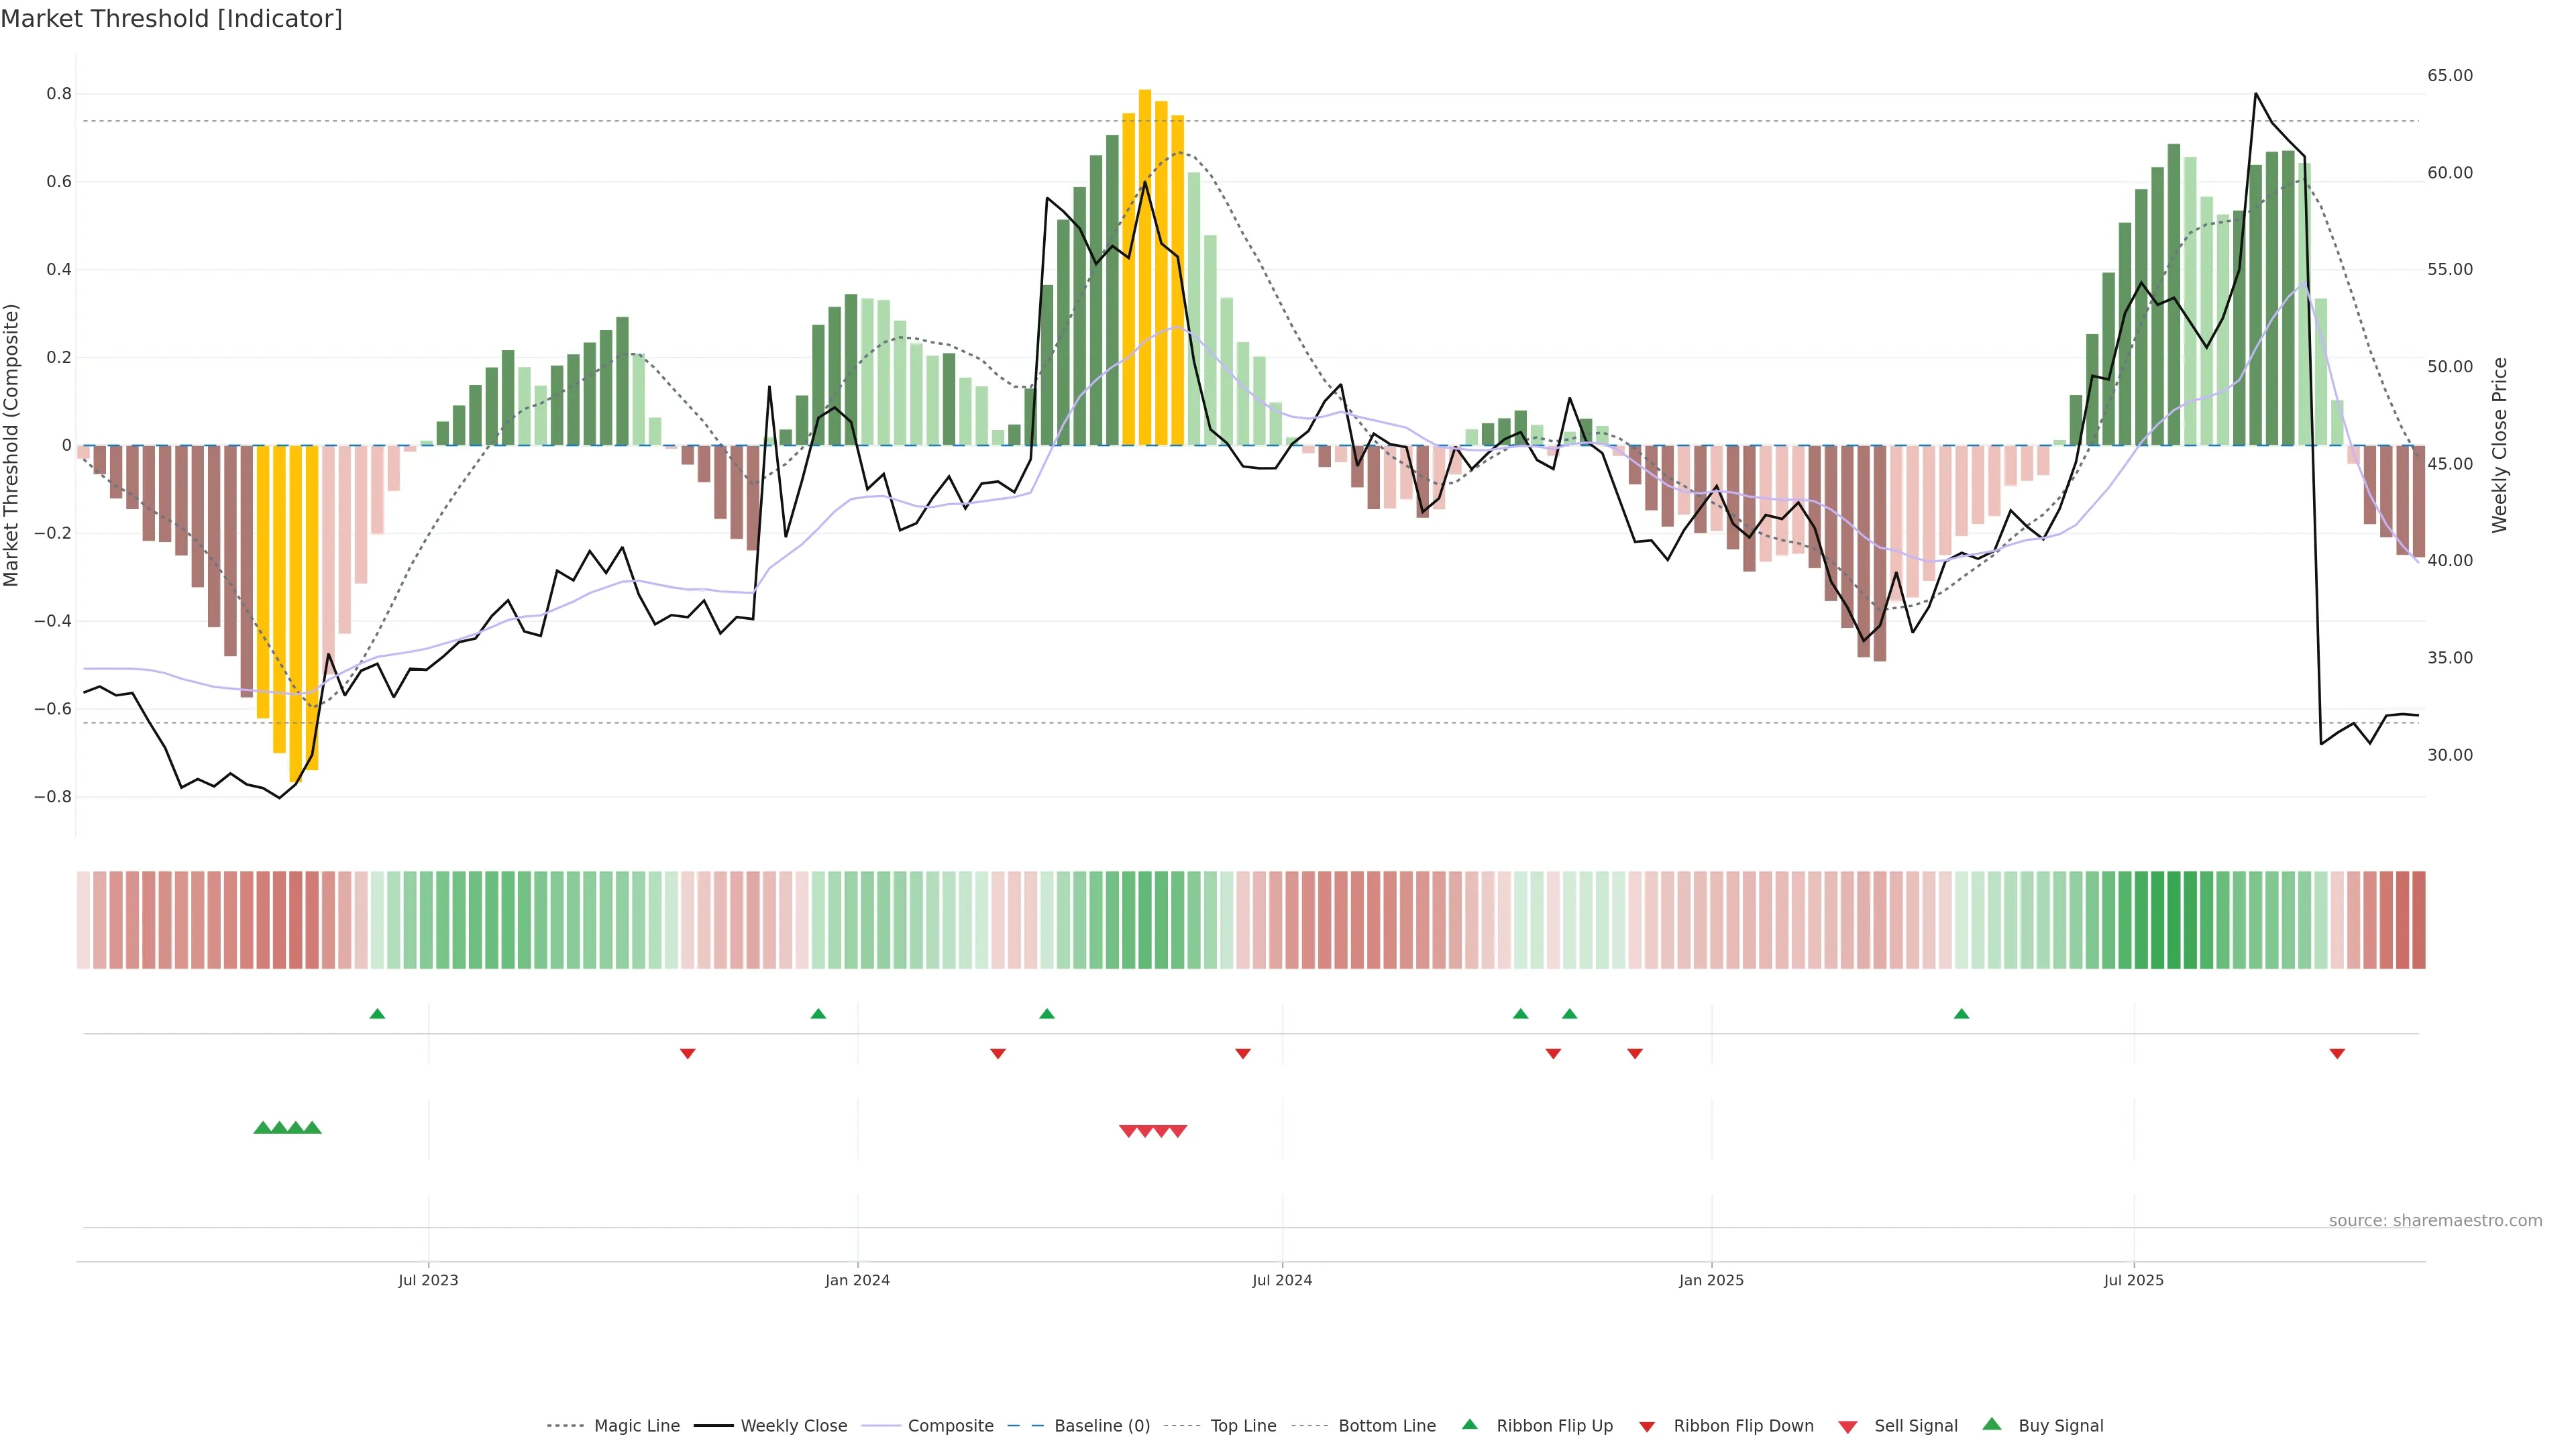Viewport: 2576px width, 1449px height.
Task: Click the Sell Signal legend triangle icon
Action: coord(1848,1427)
